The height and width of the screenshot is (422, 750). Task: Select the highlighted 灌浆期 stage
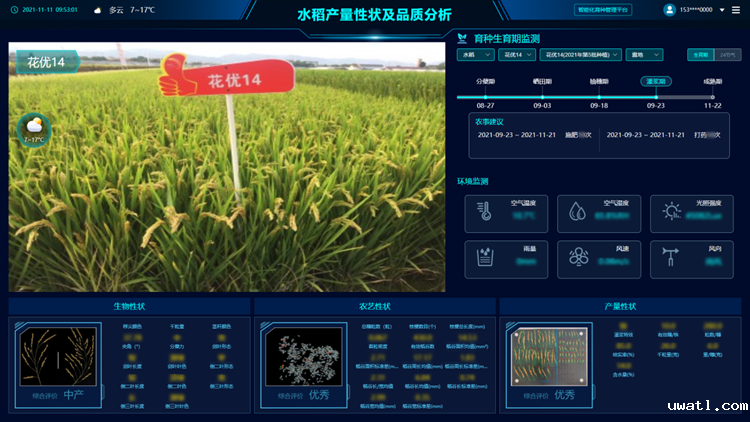click(656, 81)
